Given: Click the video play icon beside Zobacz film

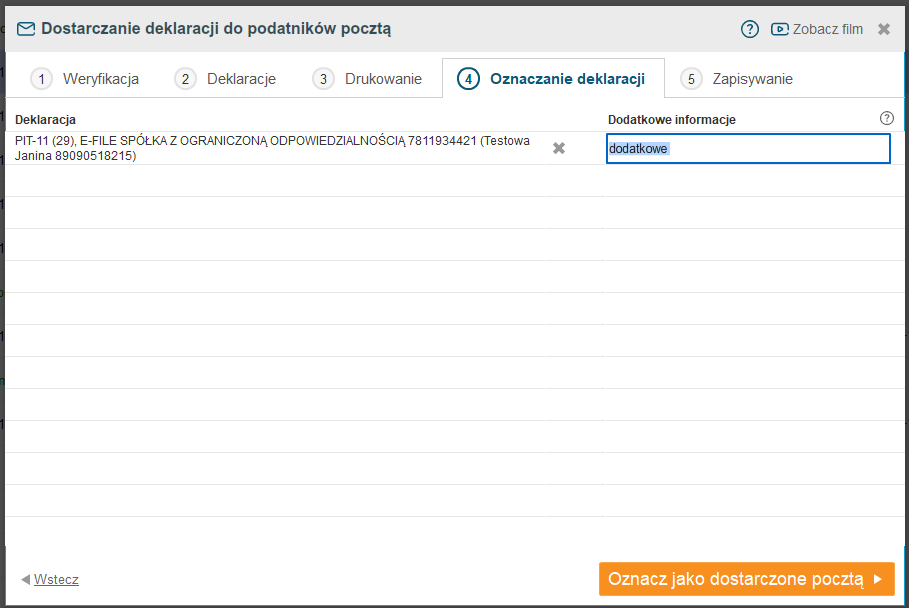Looking at the screenshot, I should pyautogui.click(x=780, y=29).
